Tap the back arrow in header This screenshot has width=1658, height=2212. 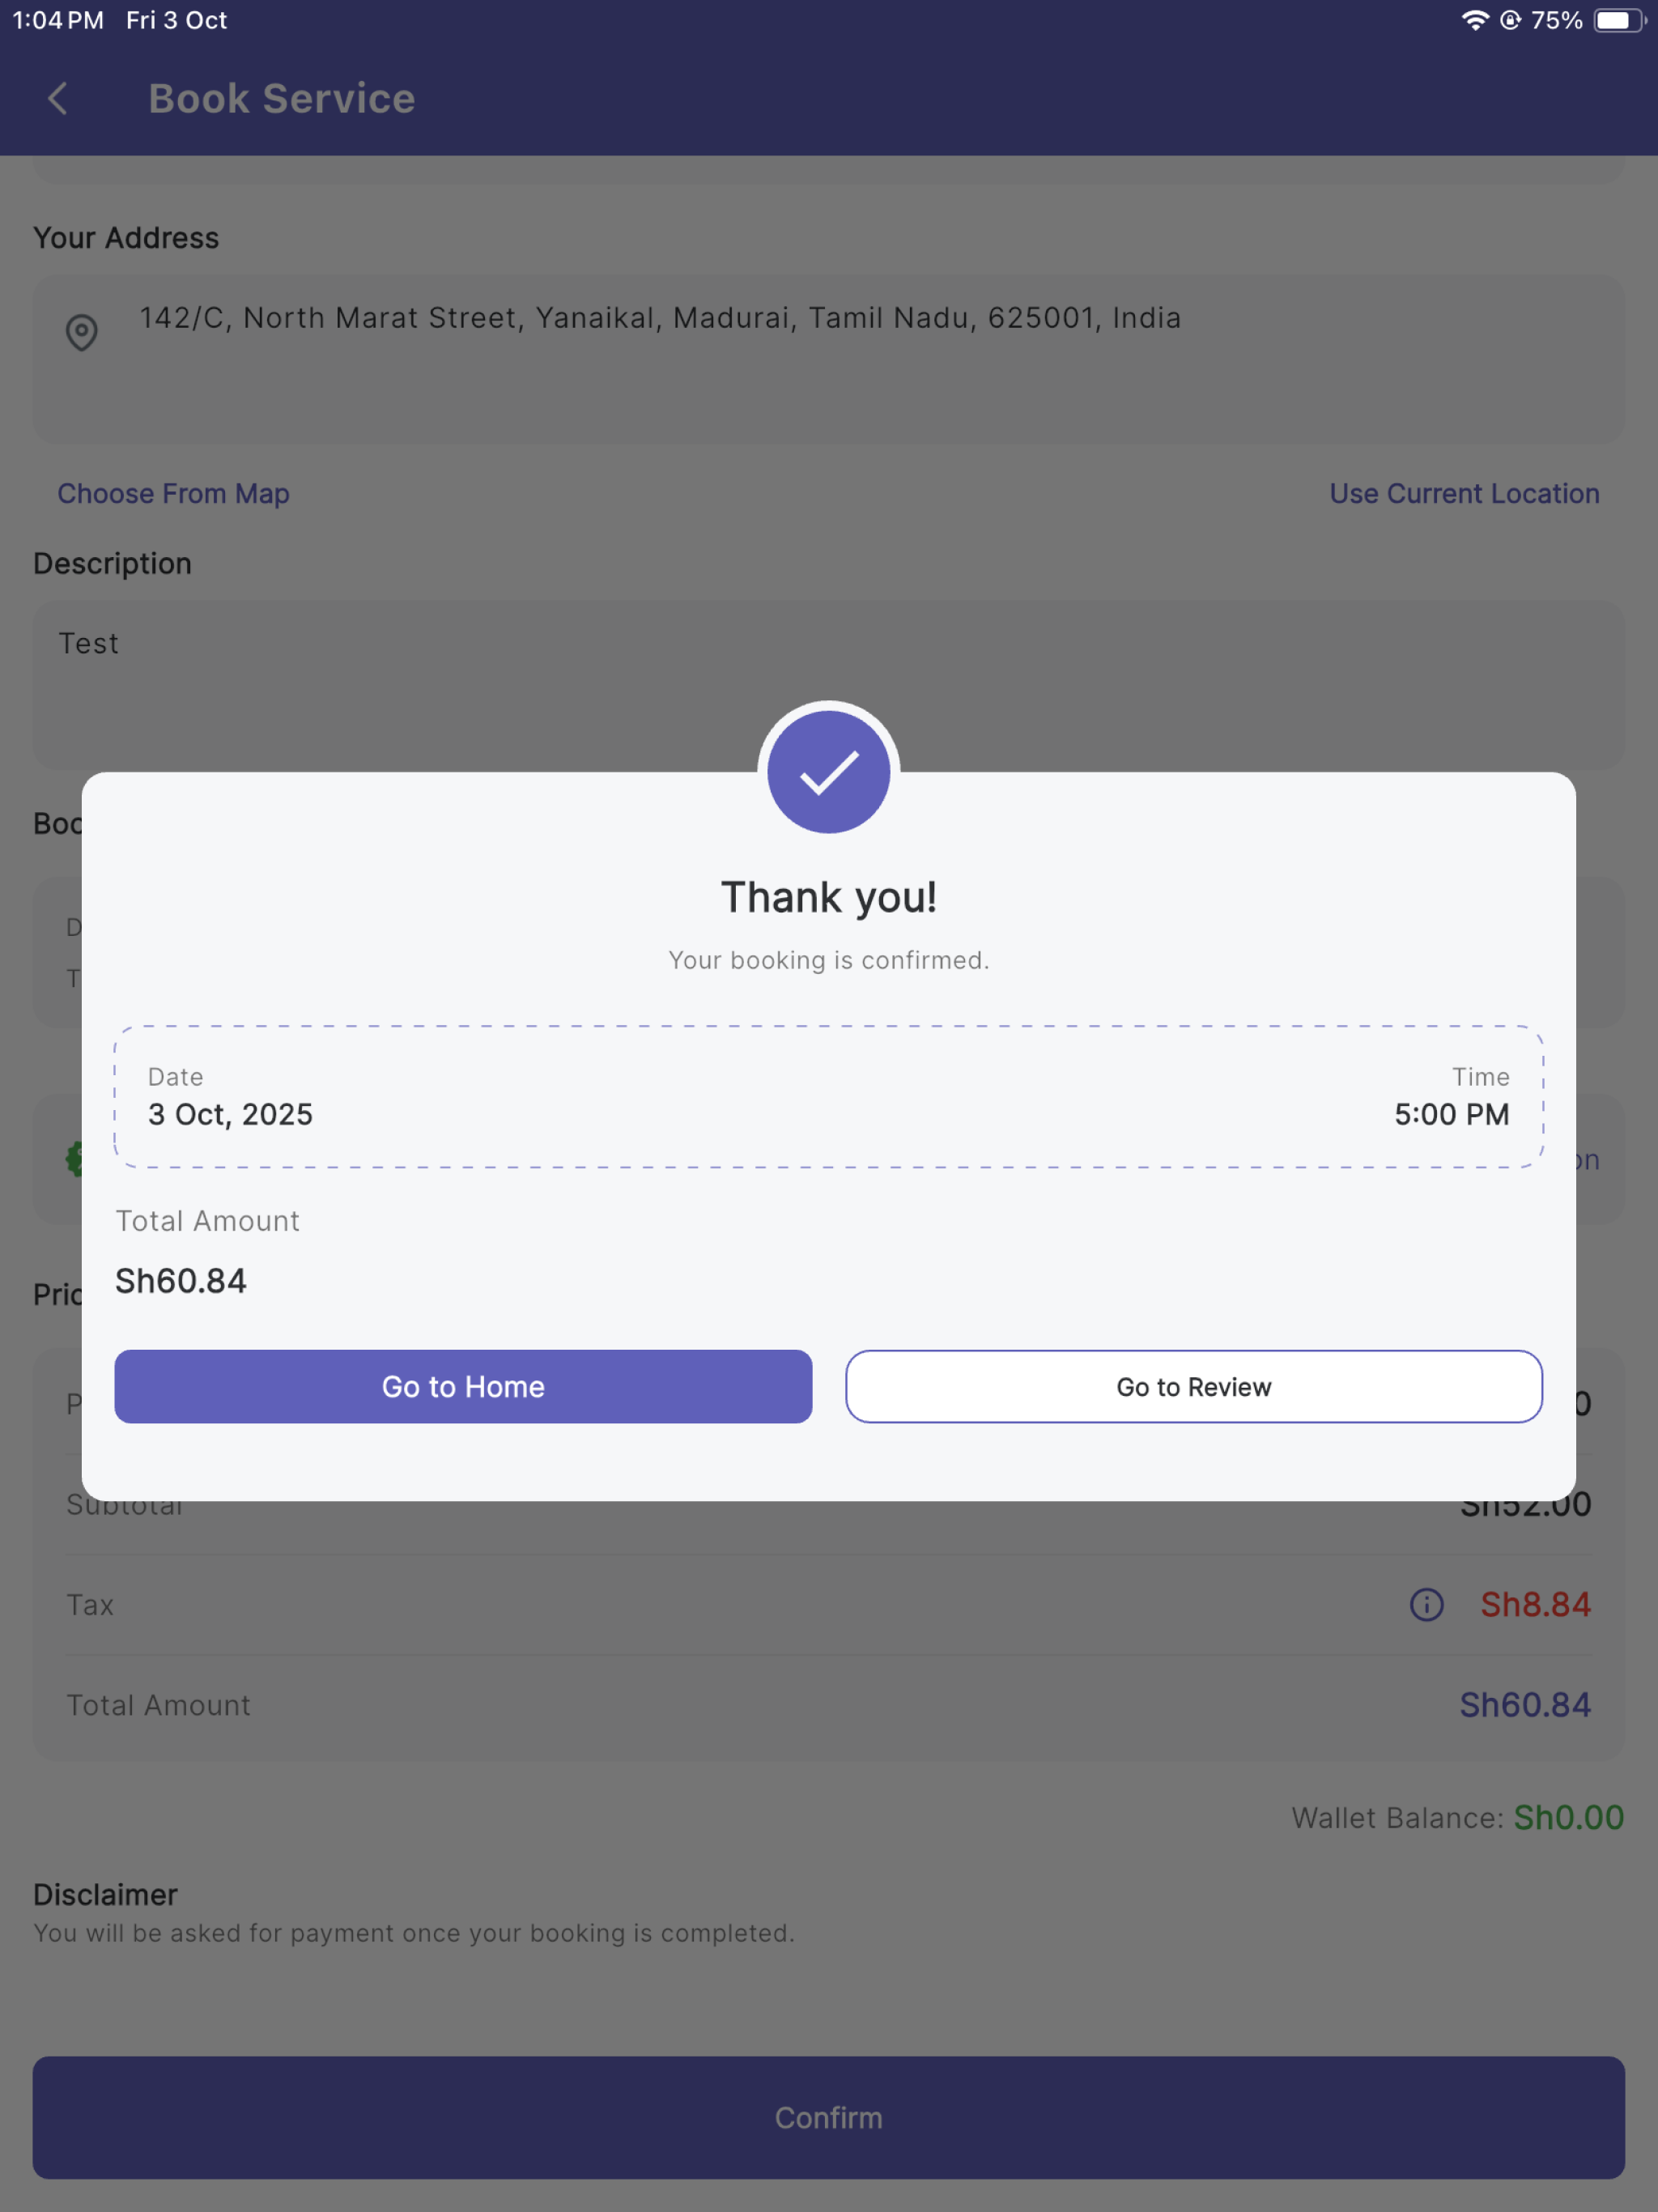(58, 99)
